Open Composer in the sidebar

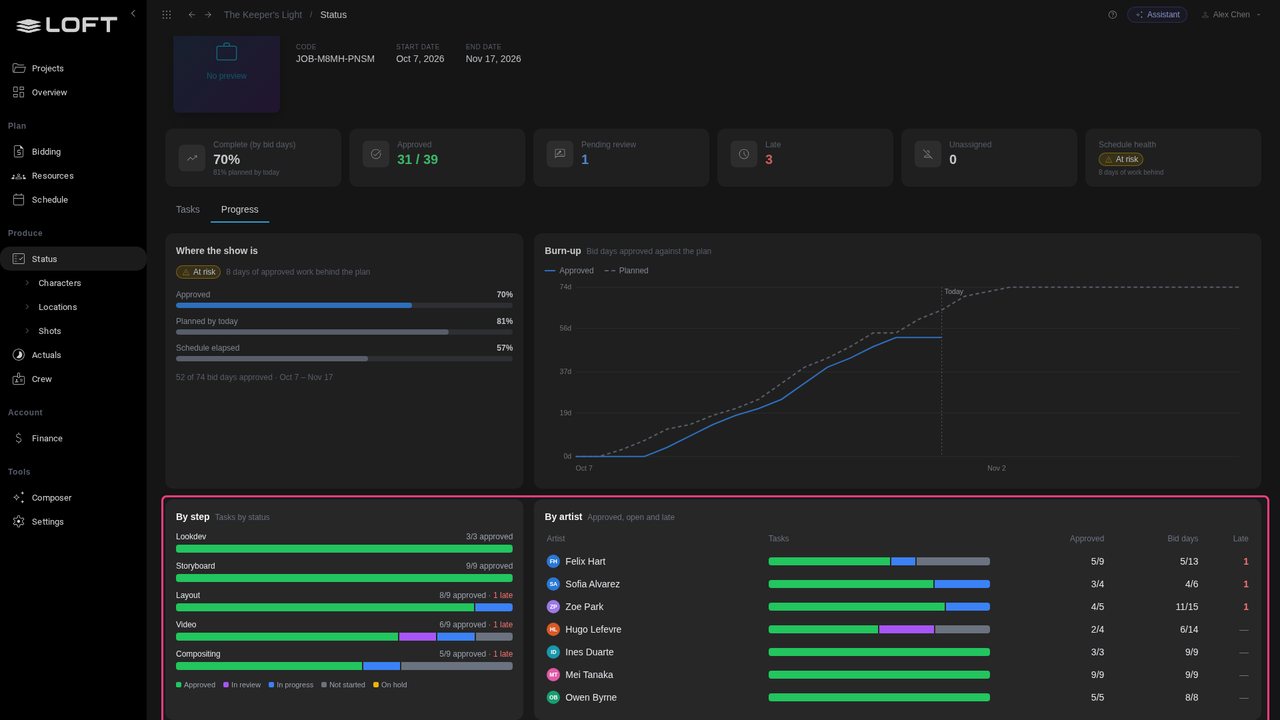pos(73,498)
